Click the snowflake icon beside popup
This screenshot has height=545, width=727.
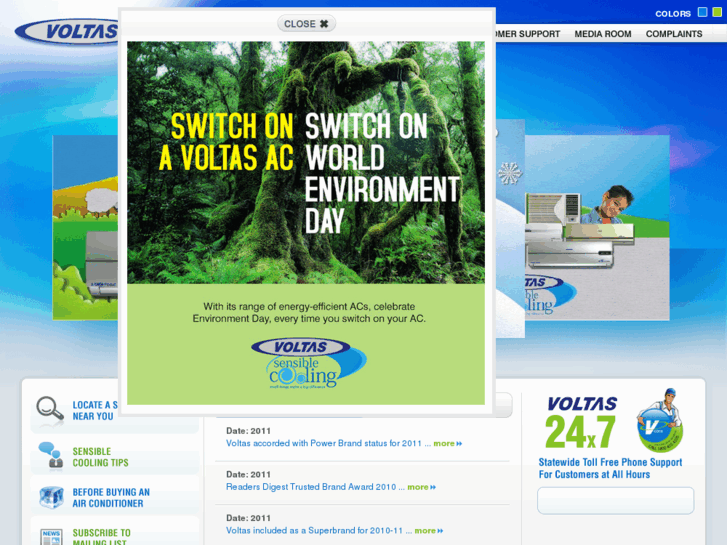tap(510, 173)
